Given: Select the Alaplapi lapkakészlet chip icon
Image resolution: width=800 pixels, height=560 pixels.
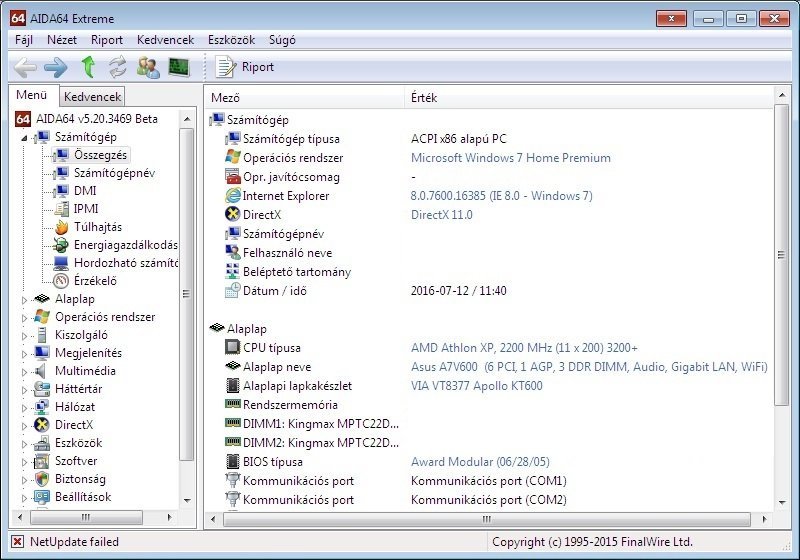Looking at the screenshot, I should click(233, 385).
